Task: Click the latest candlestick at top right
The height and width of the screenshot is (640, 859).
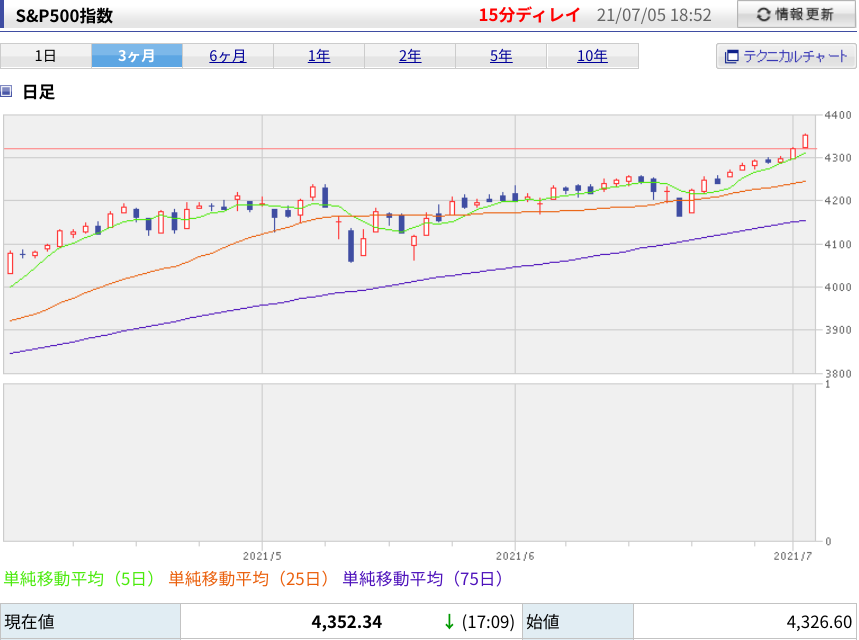Action: [x=805, y=141]
